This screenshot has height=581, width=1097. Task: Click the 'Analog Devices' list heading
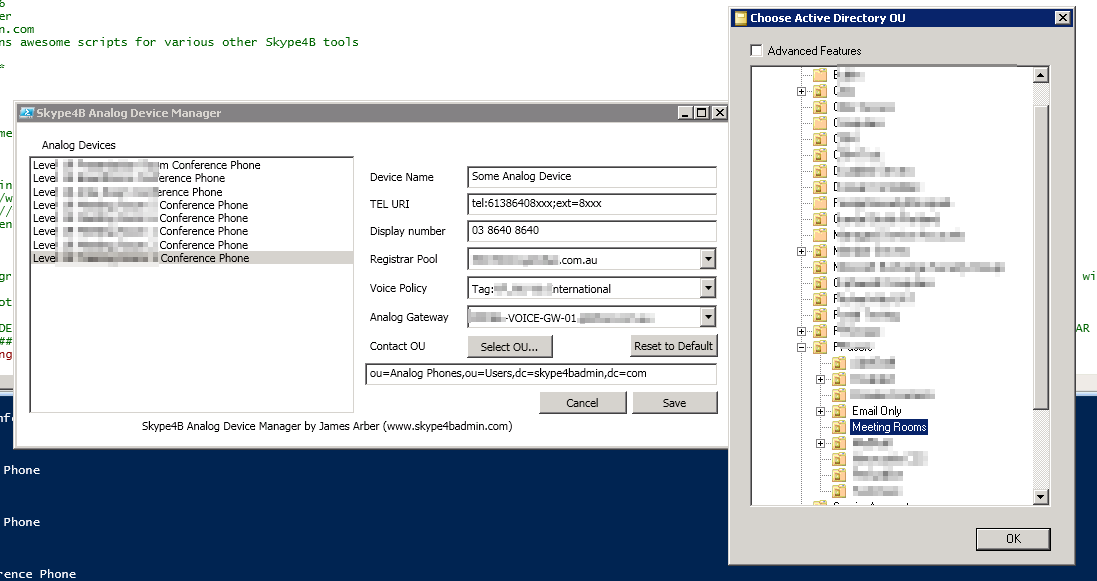[78, 145]
